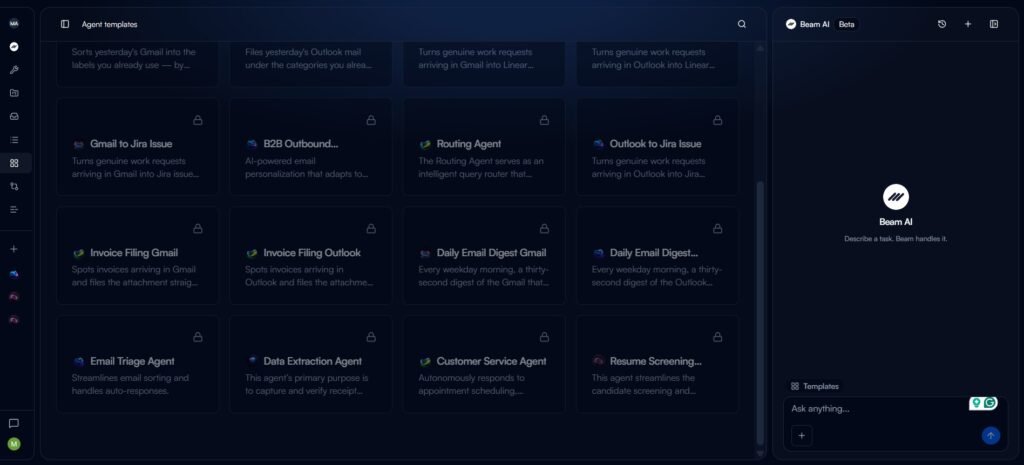Screen dimensions: 1024x465
Task: Click lock icon on Invoice Filing Outlook
Action: pyautogui.click(x=371, y=229)
